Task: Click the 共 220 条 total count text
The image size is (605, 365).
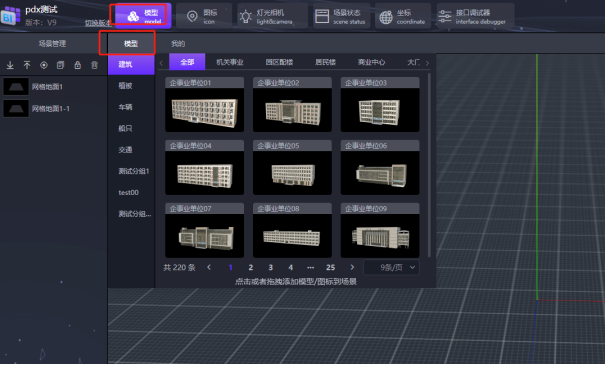Action: (x=179, y=267)
